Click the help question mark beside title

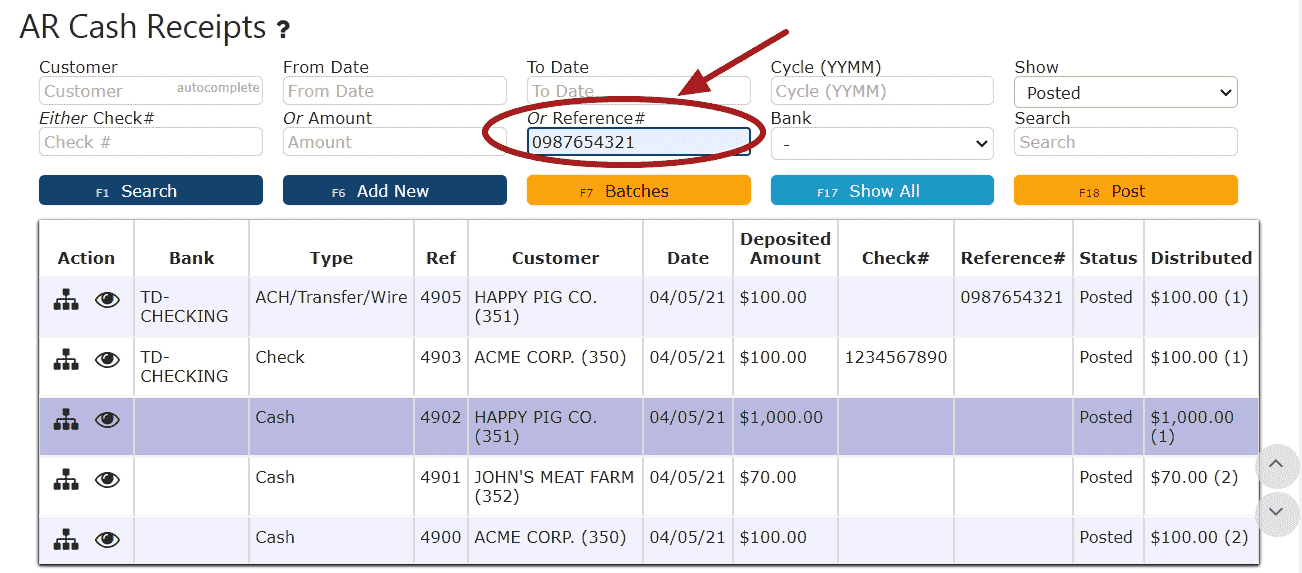pyautogui.click(x=284, y=30)
